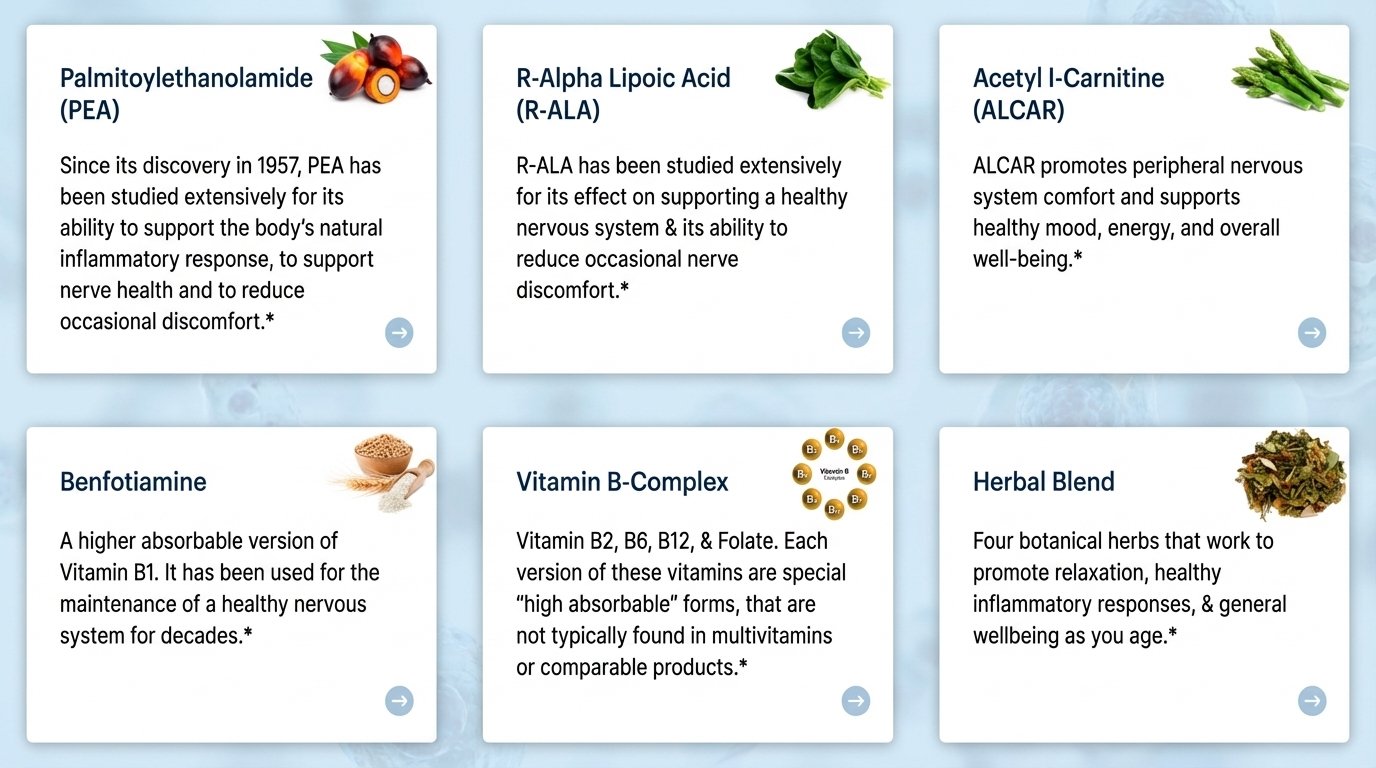The width and height of the screenshot is (1376, 768).
Task: Click the PEA description paragraph text
Action: [221, 243]
